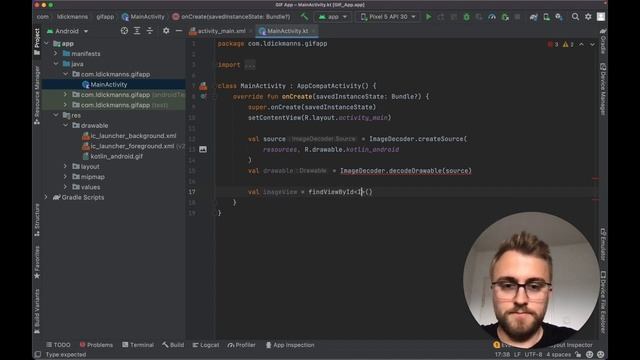Click the error count indicator in editor

pos(553,44)
